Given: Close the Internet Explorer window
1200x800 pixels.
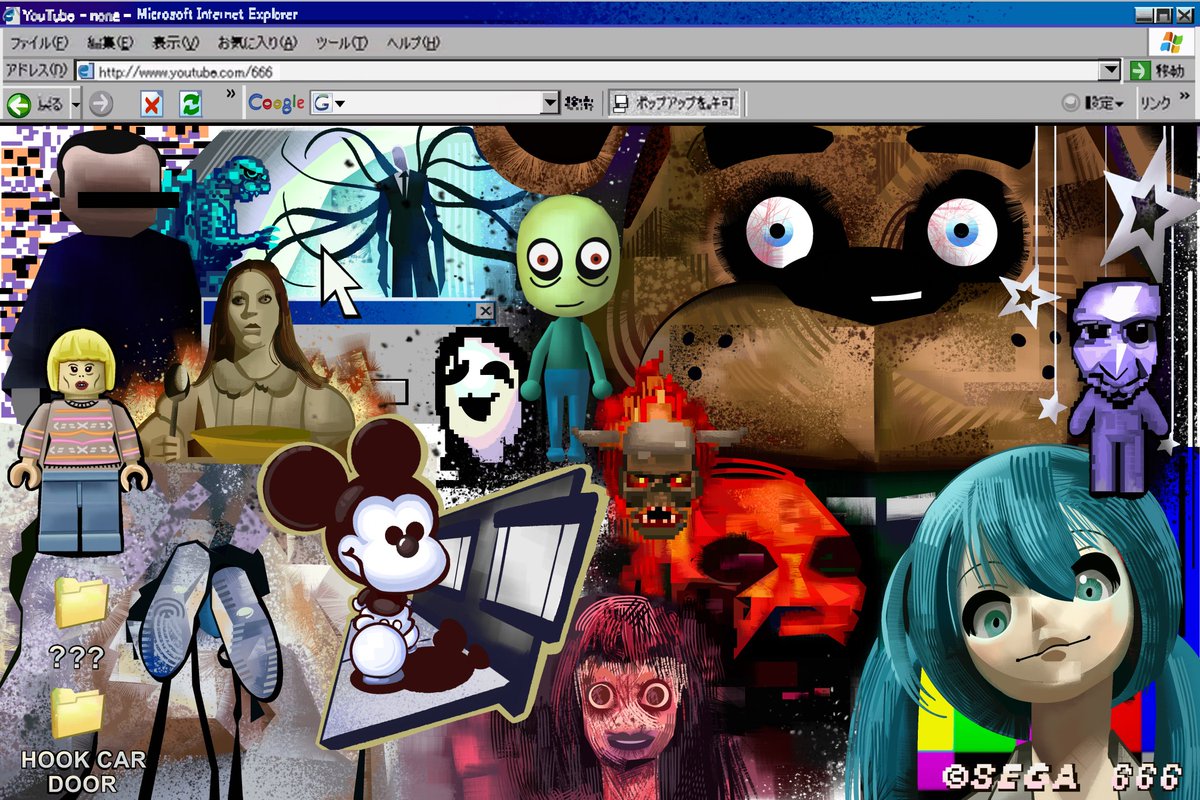Looking at the screenshot, I should point(1184,15).
